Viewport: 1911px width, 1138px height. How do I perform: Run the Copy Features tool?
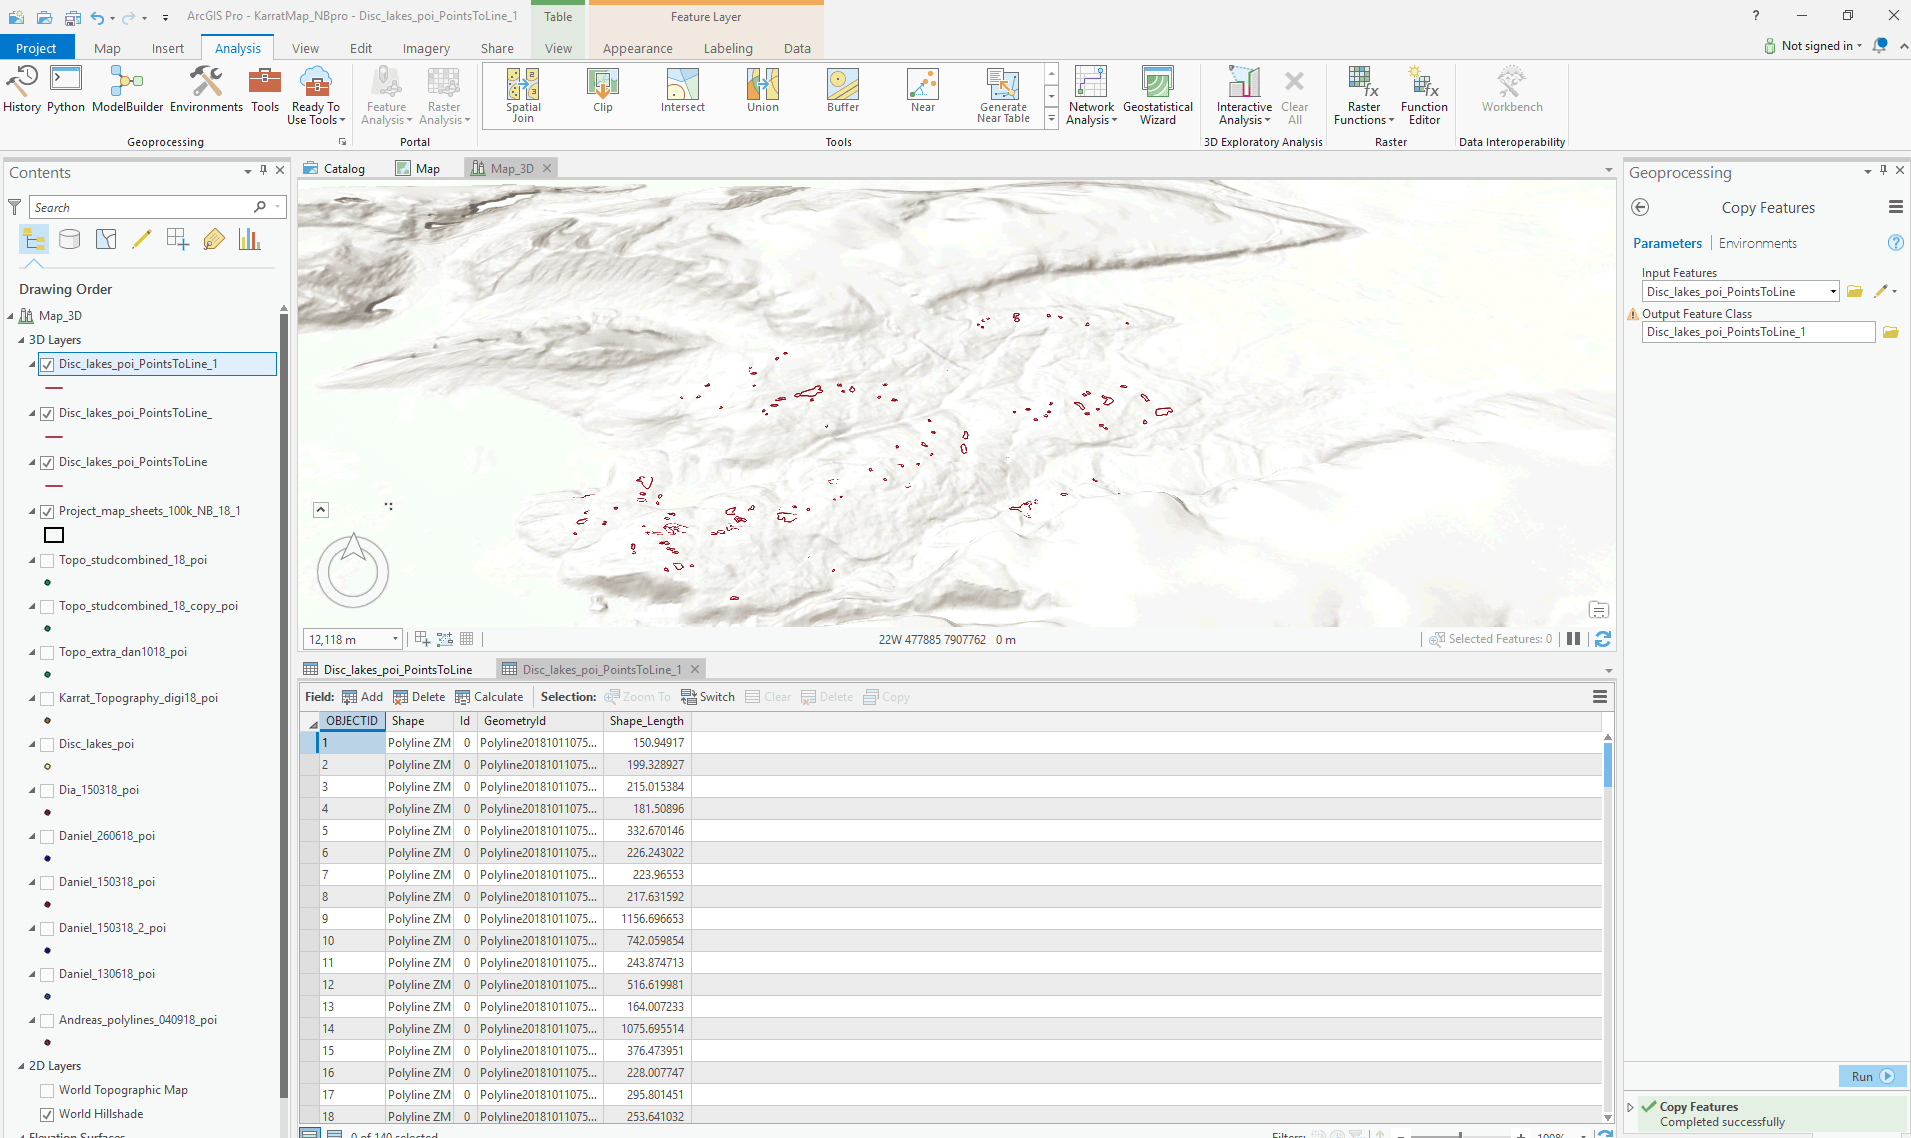(x=1871, y=1077)
